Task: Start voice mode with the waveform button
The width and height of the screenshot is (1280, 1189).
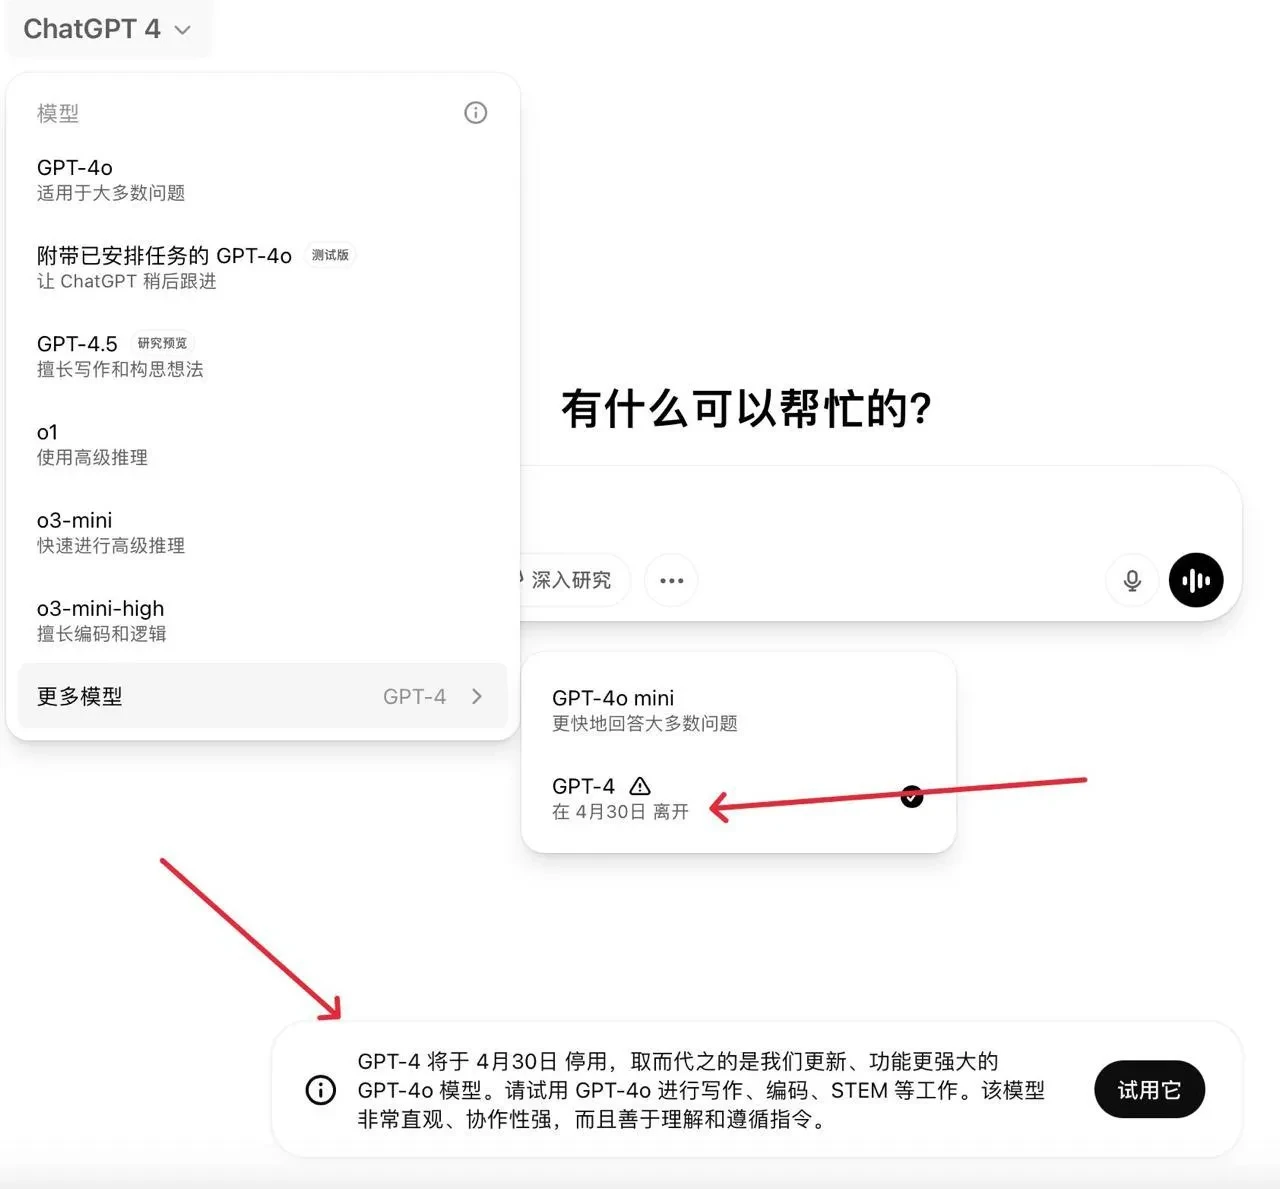Action: pos(1196,580)
